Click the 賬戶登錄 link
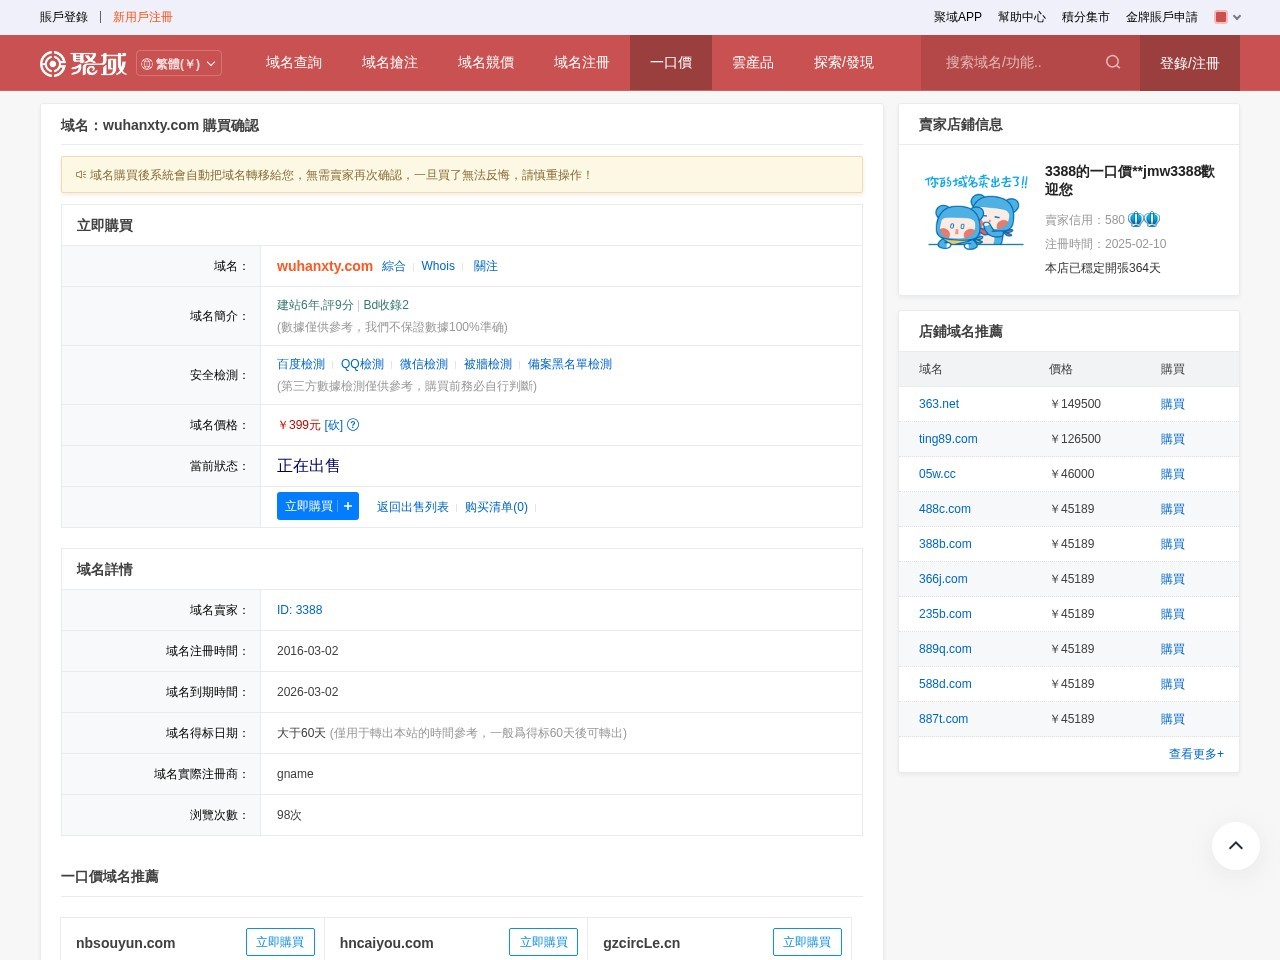The height and width of the screenshot is (960, 1280). [x=64, y=17]
